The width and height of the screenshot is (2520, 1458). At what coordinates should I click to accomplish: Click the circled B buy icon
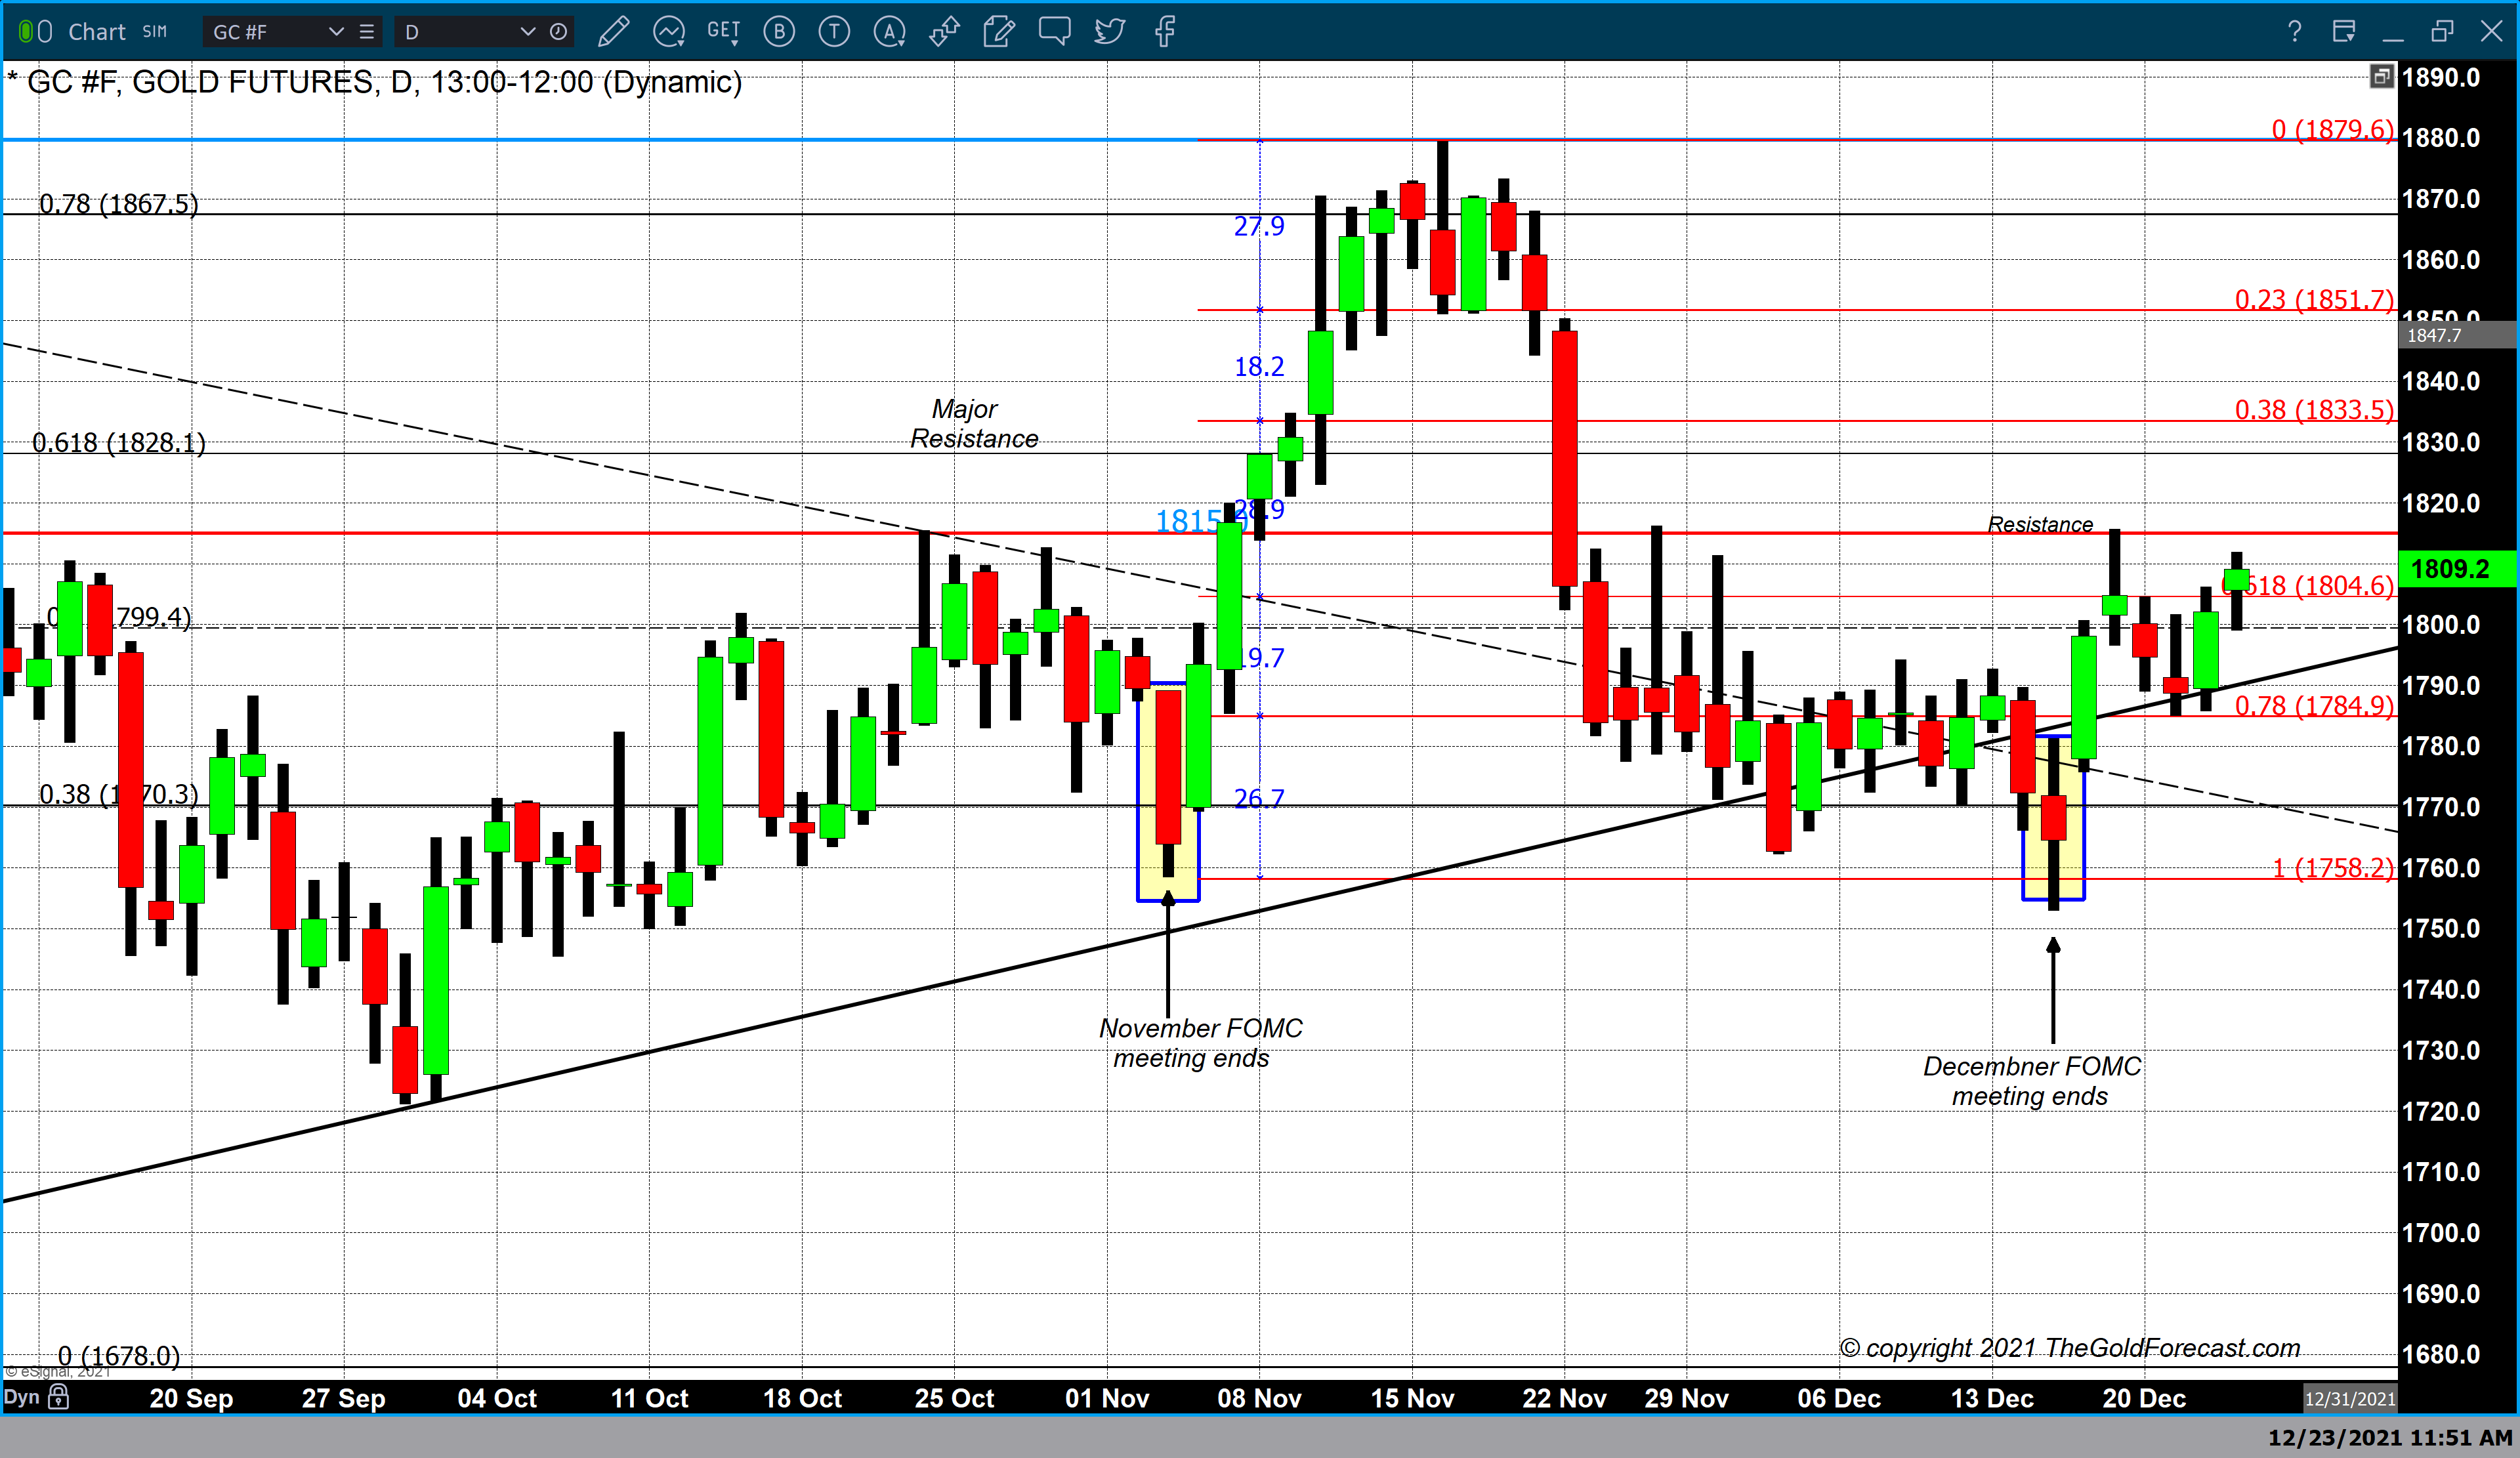click(779, 32)
